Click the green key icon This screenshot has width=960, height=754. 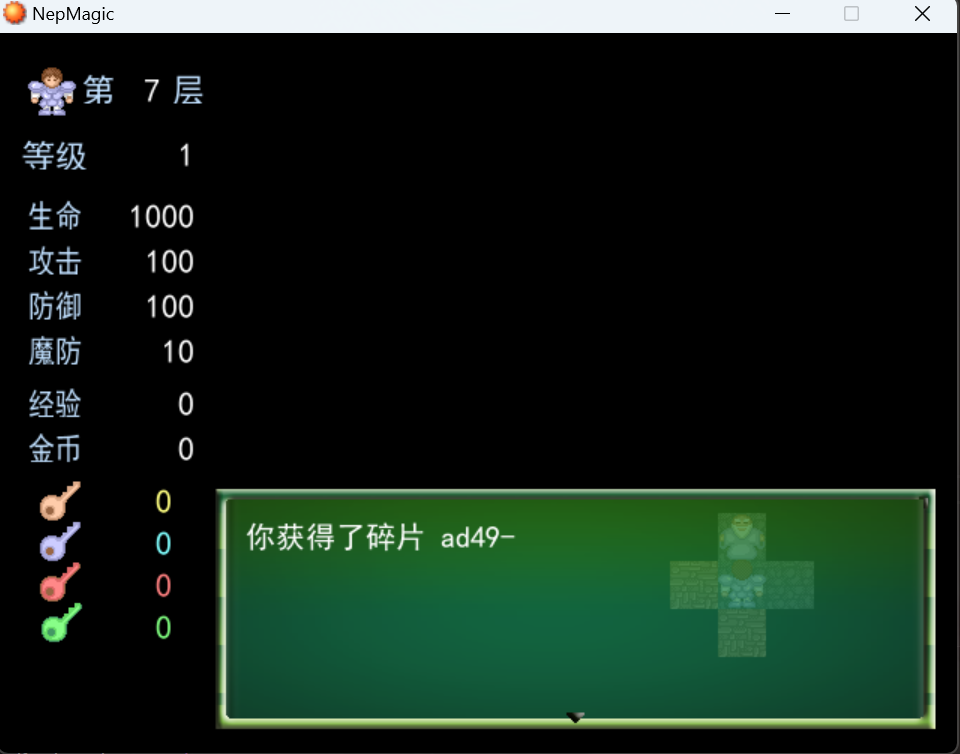coord(61,623)
